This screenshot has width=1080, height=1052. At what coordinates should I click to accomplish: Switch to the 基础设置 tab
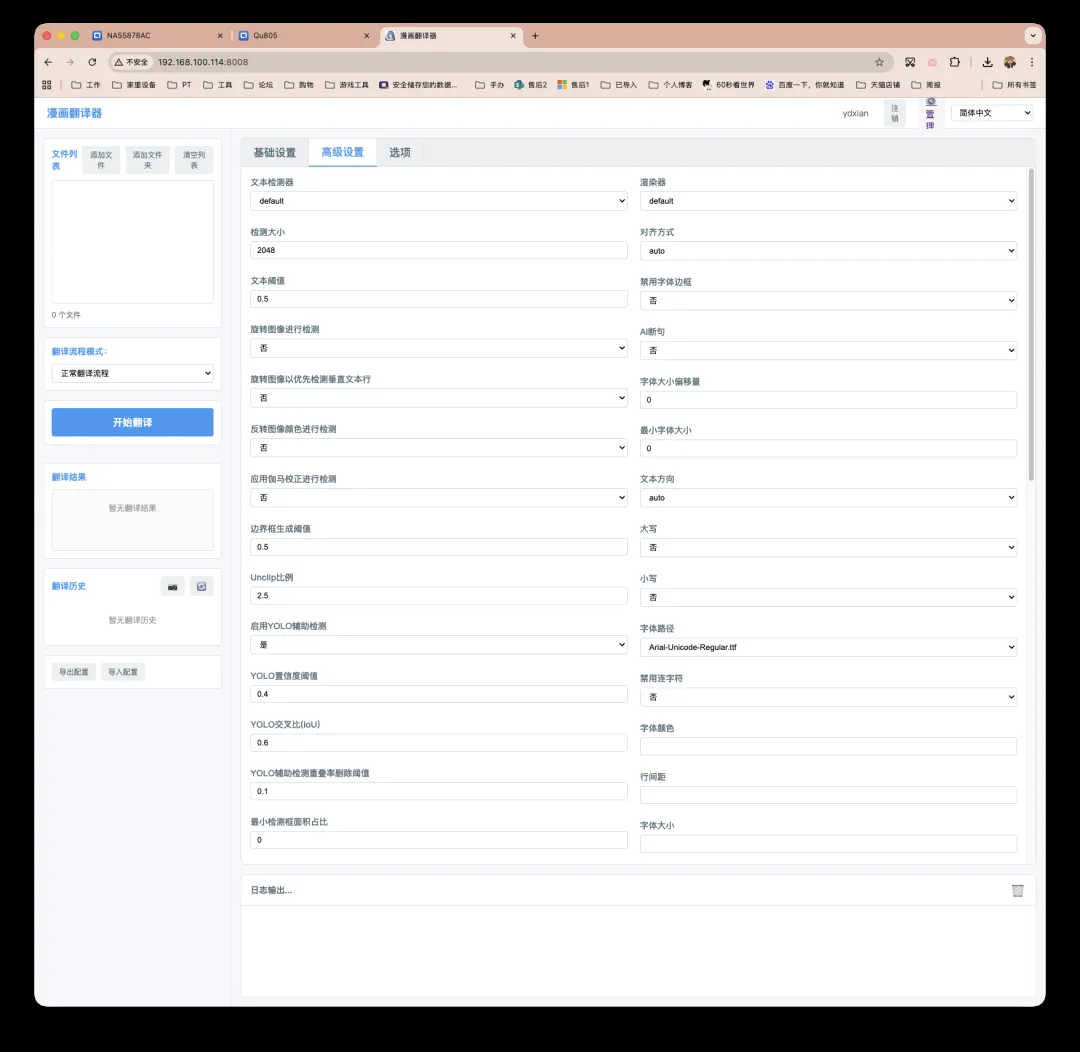click(x=274, y=153)
